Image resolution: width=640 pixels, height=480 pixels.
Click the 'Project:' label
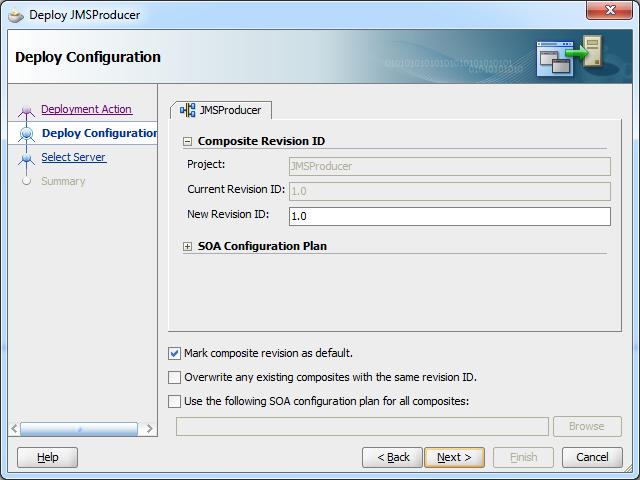206,164
